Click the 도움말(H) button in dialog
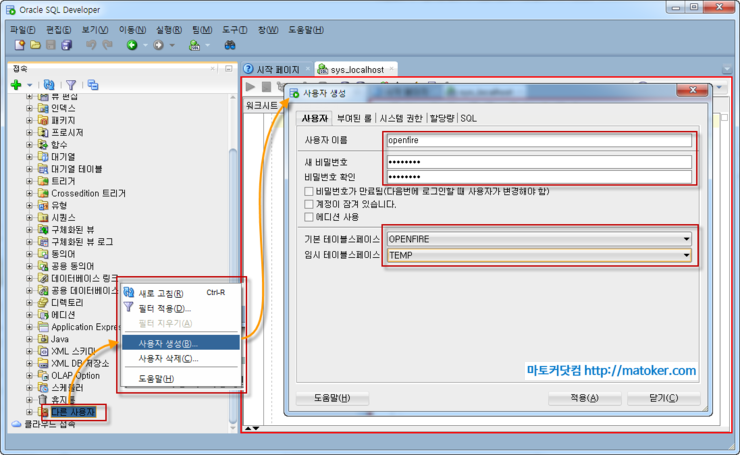The height and width of the screenshot is (455, 740). pos(332,398)
